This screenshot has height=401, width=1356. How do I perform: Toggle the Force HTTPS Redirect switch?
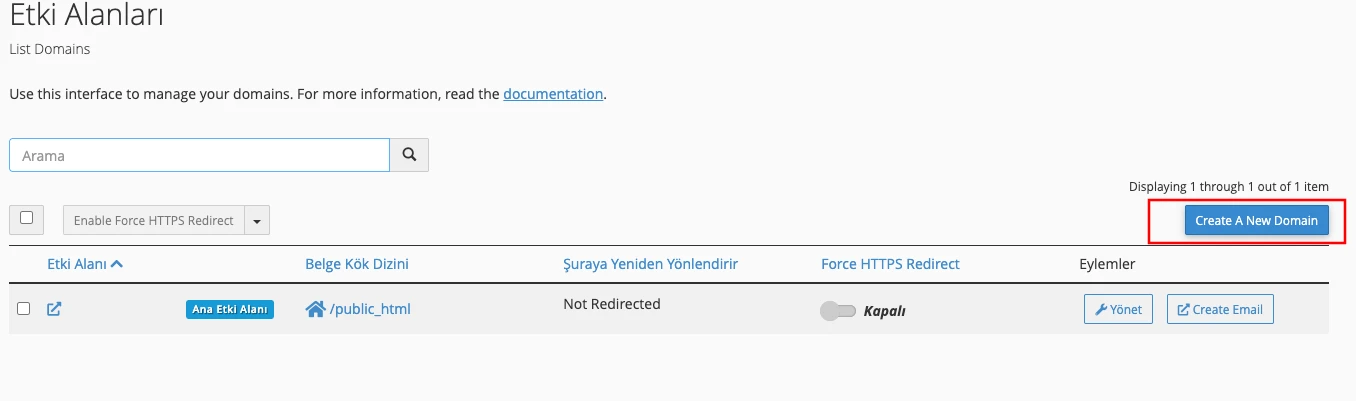[x=837, y=311]
